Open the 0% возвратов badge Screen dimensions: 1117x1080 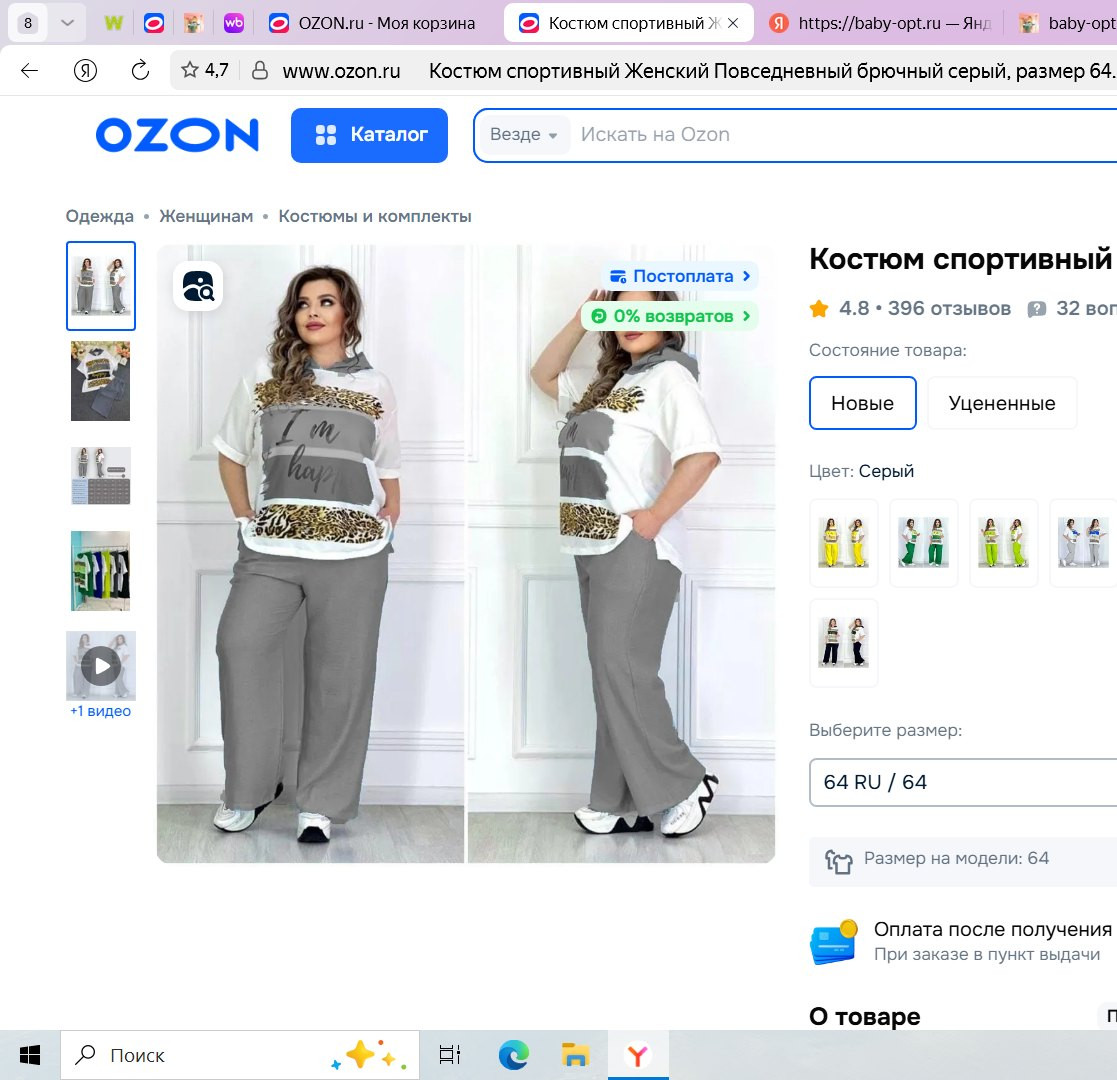(670, 316)
